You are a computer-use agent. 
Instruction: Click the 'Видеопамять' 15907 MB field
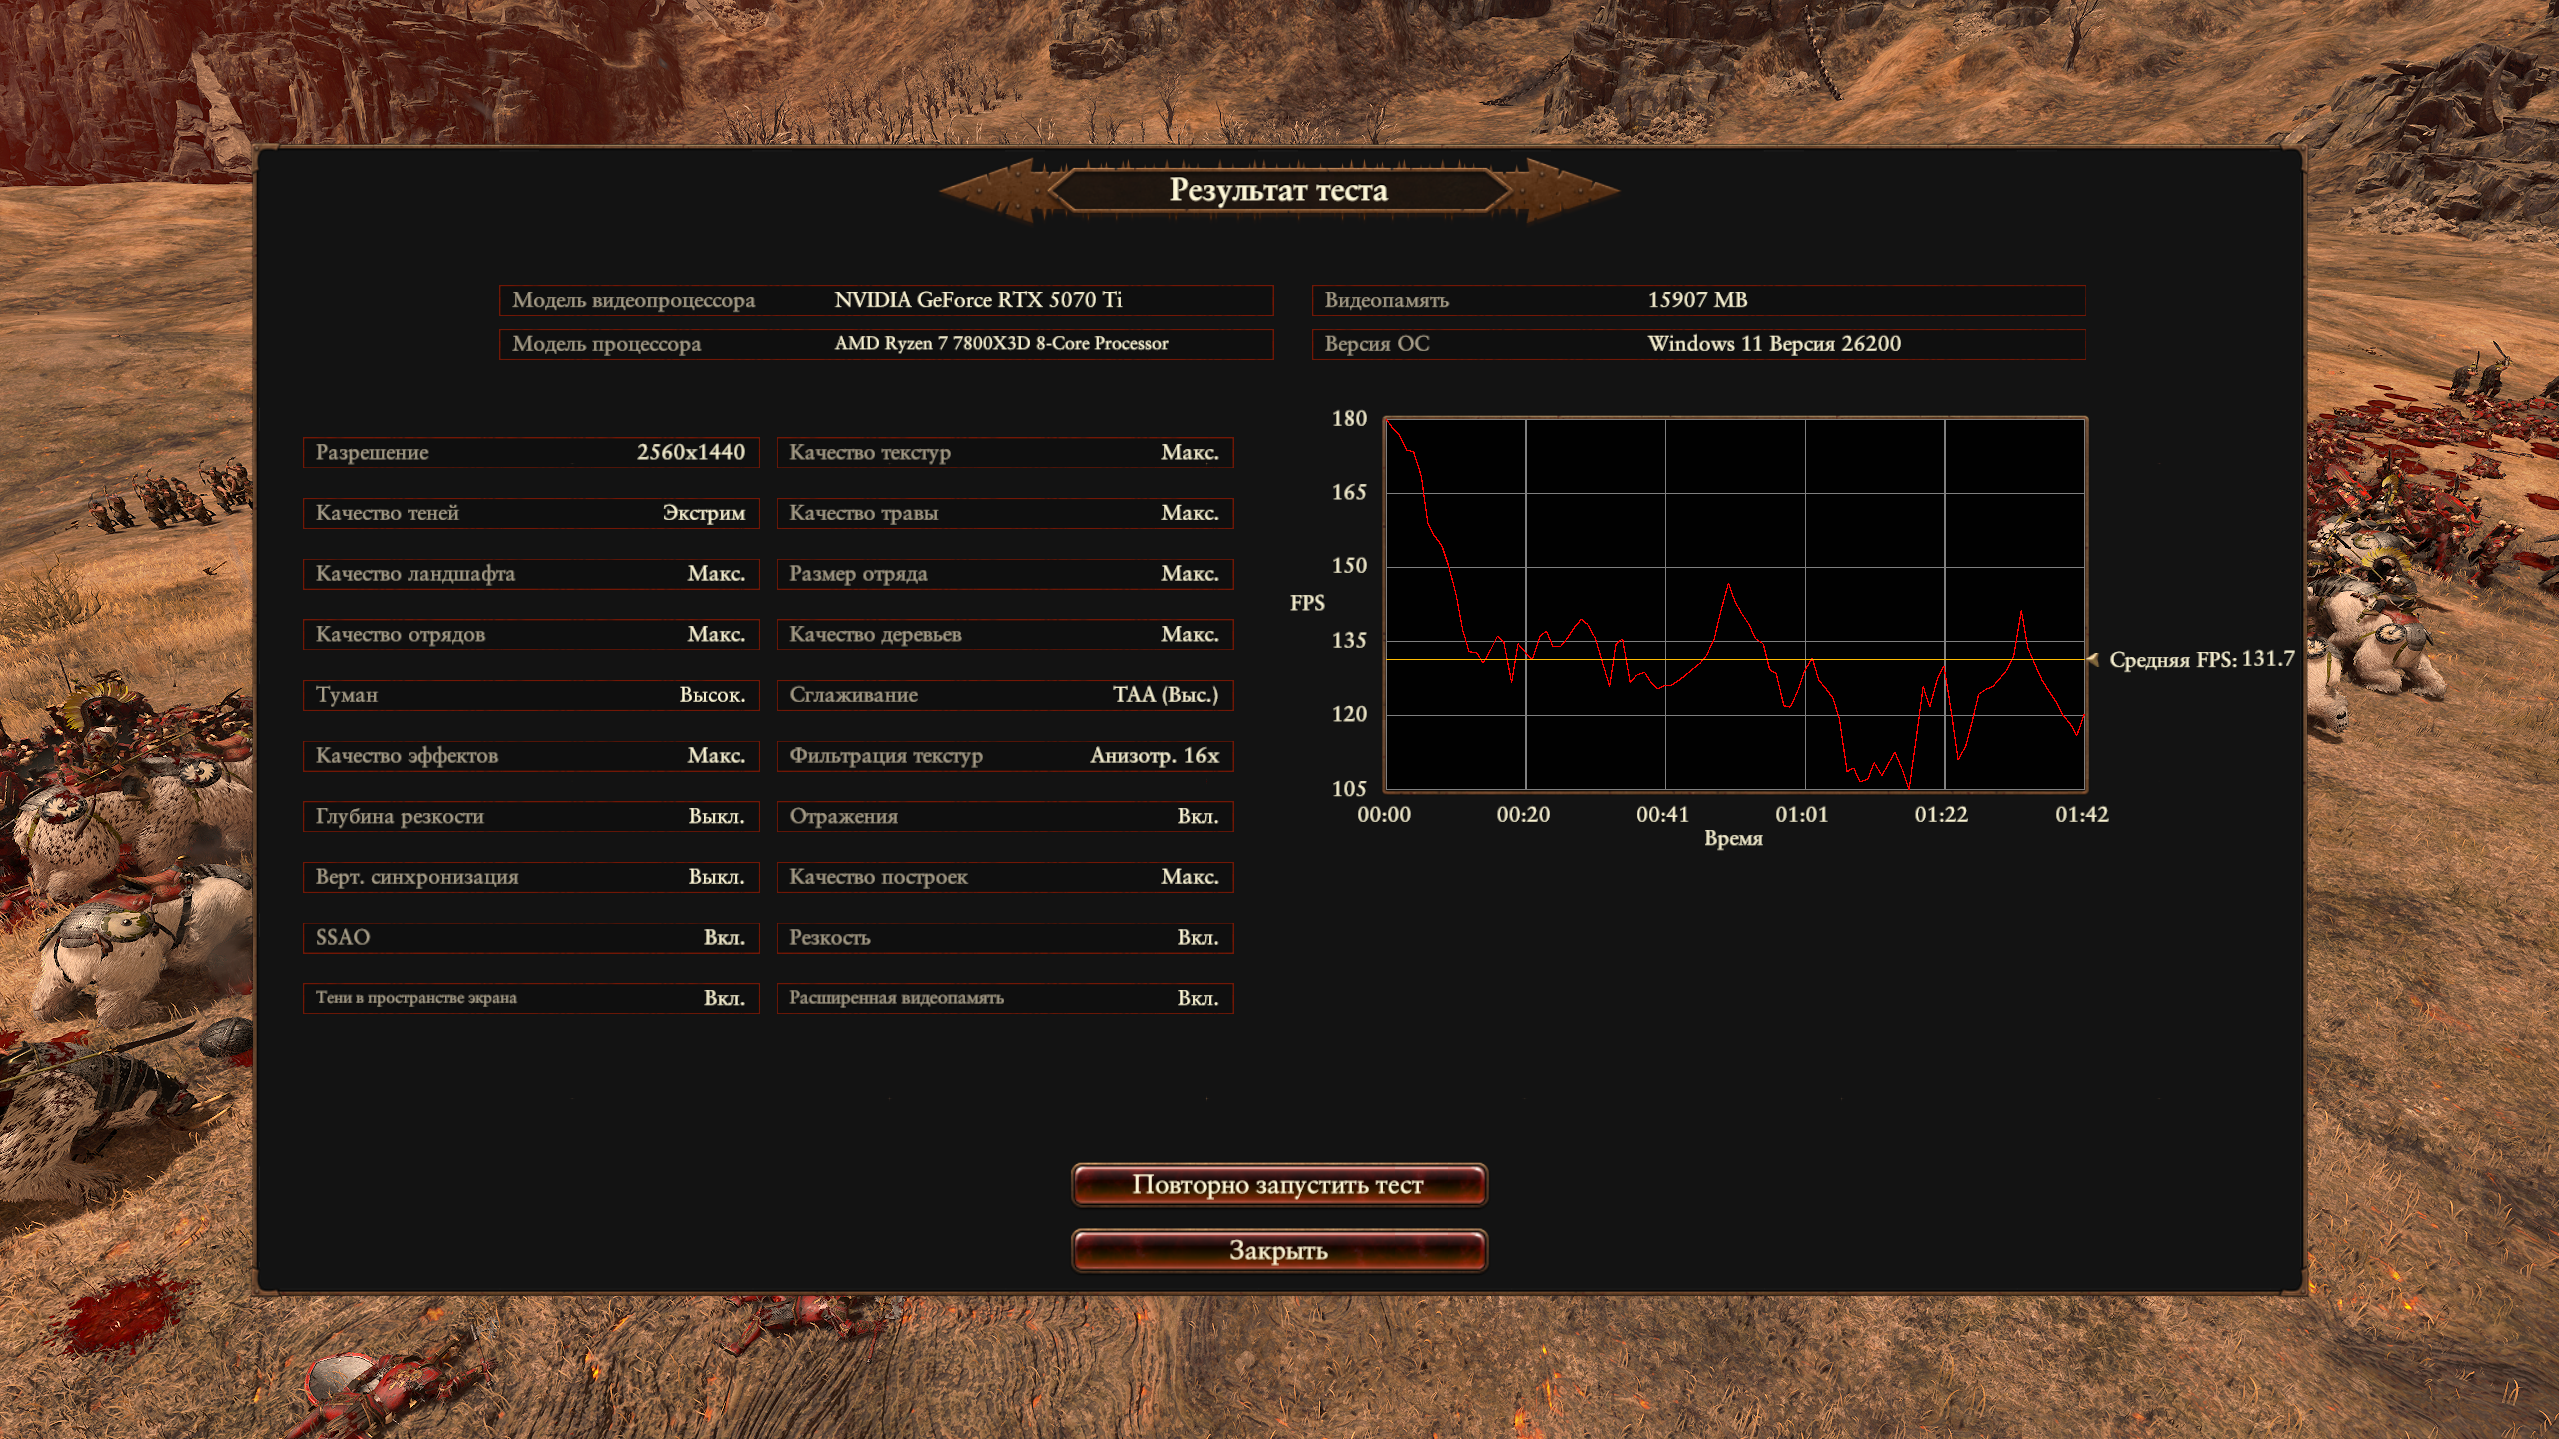(1697, 300)
